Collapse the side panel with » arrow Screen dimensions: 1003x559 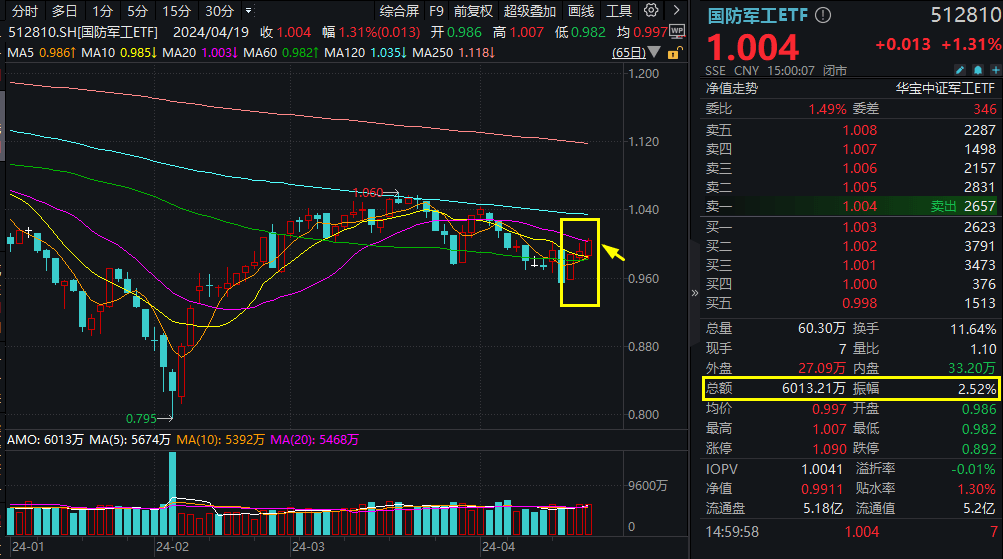coord(695,293)
